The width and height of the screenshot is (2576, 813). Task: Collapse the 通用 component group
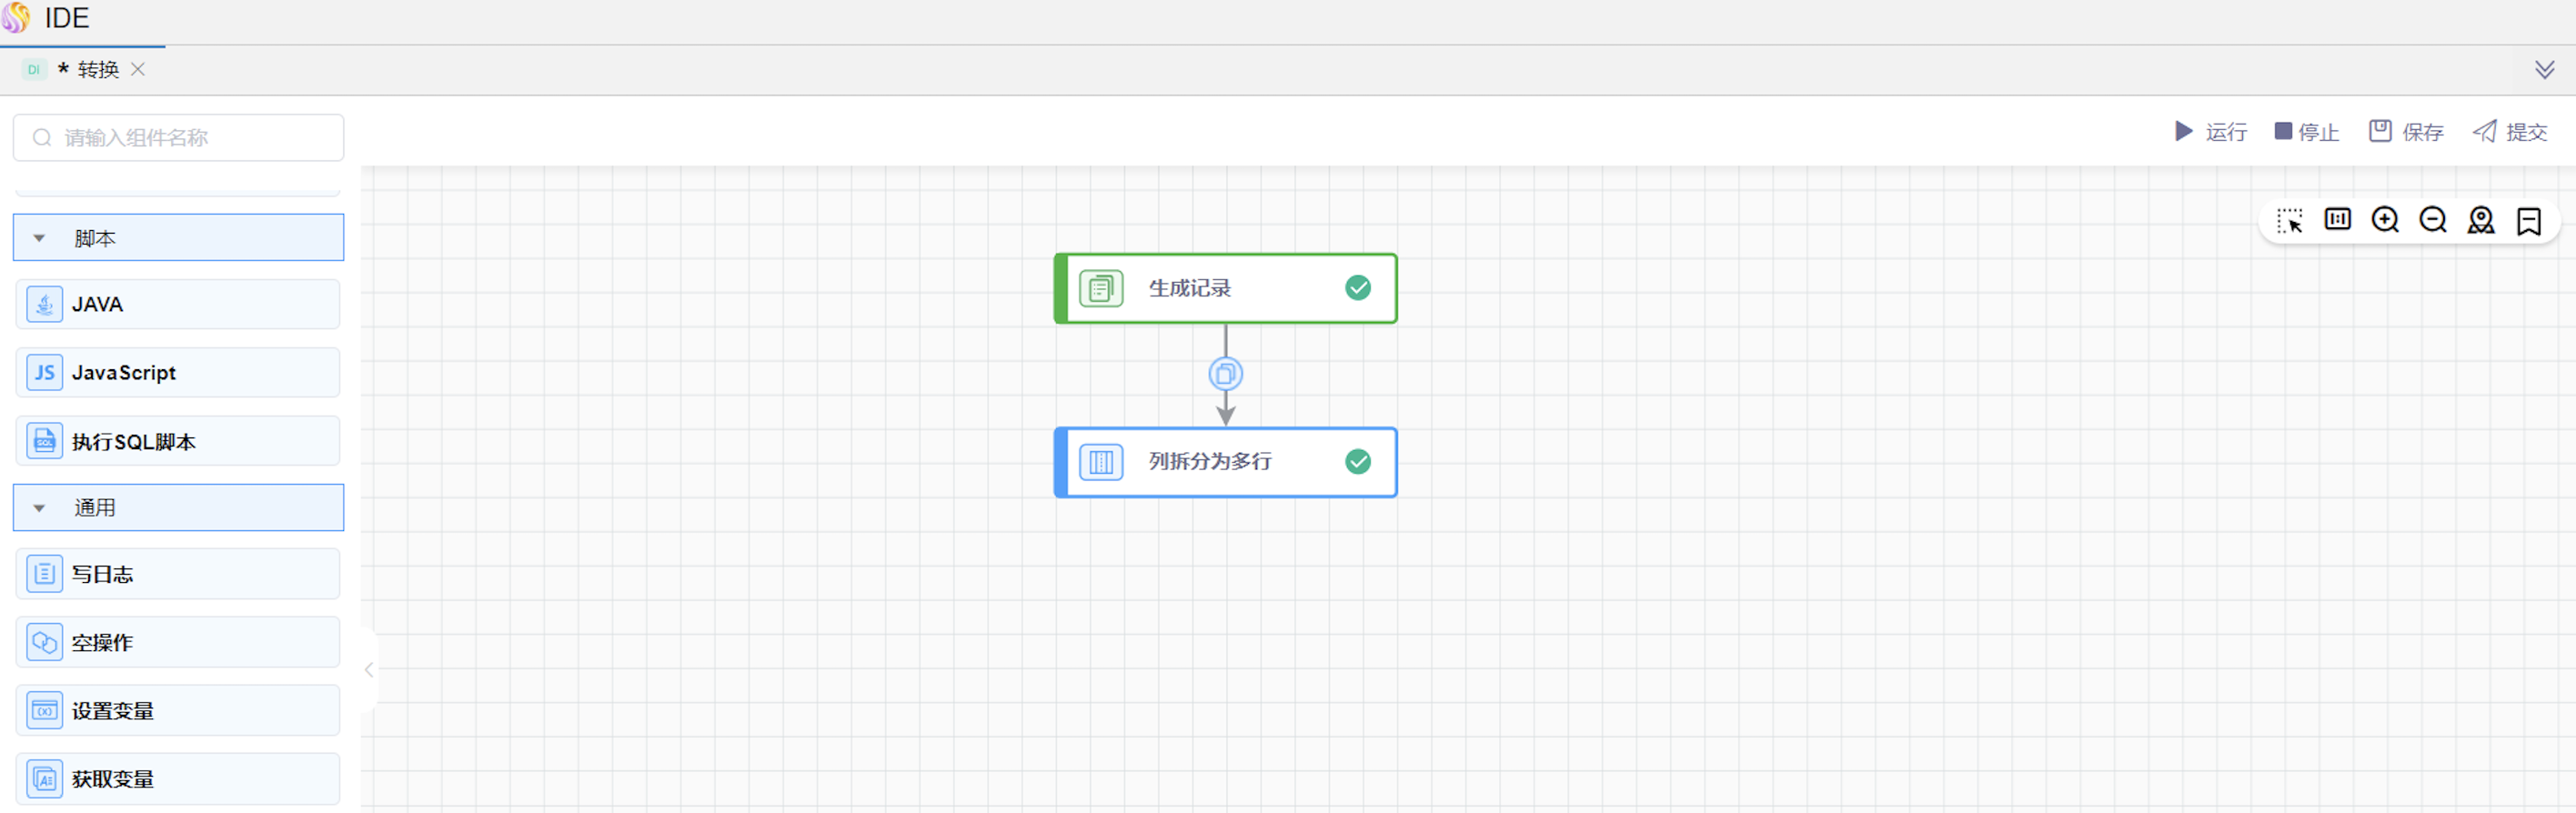pyautogui.click(x=40, y=508)
